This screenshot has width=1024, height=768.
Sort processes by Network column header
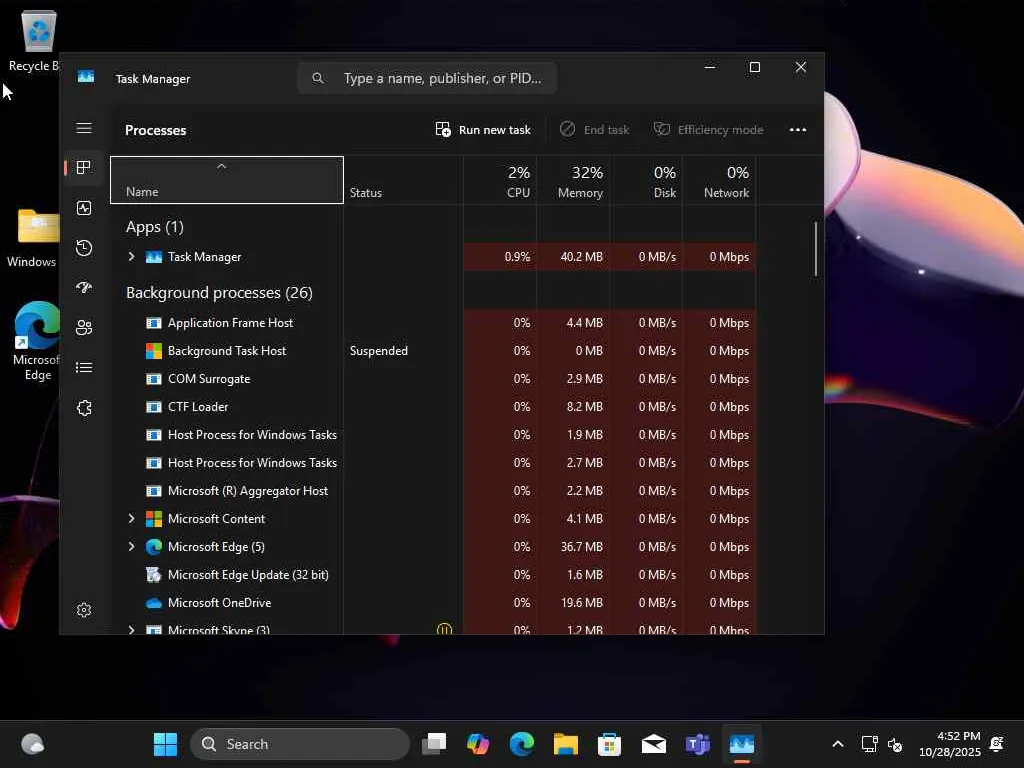(720, 180)
